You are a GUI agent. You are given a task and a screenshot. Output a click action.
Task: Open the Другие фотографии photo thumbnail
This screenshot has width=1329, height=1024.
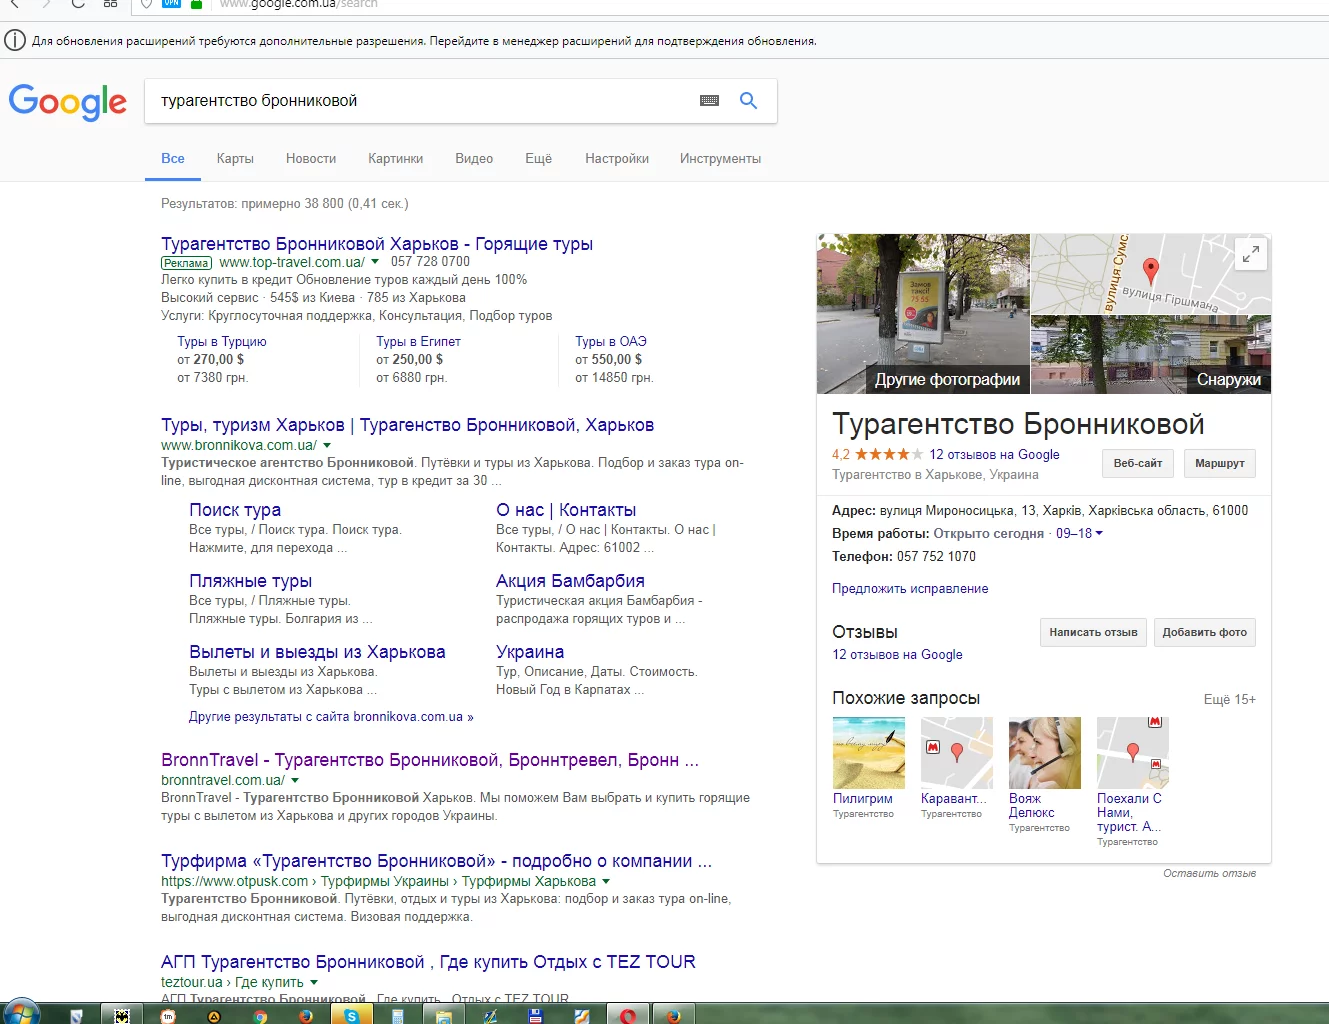(923, 314)
